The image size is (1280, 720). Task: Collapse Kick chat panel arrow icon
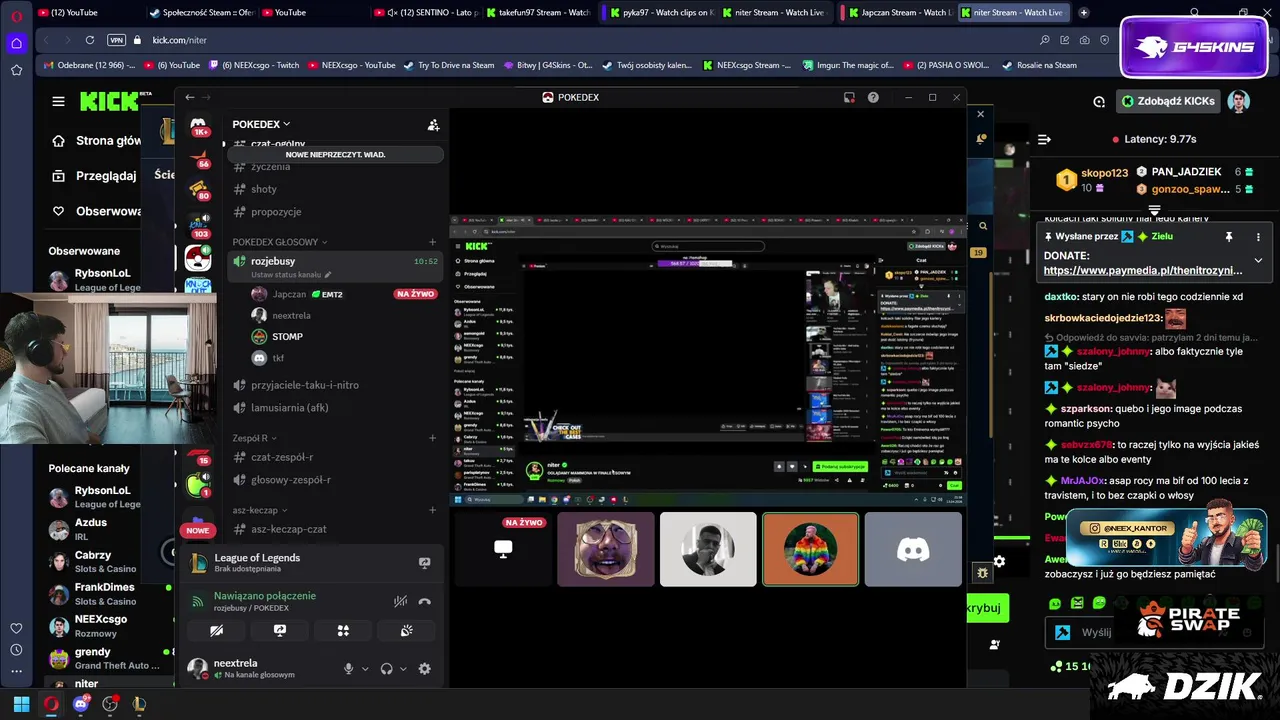tap(1043, 139)
